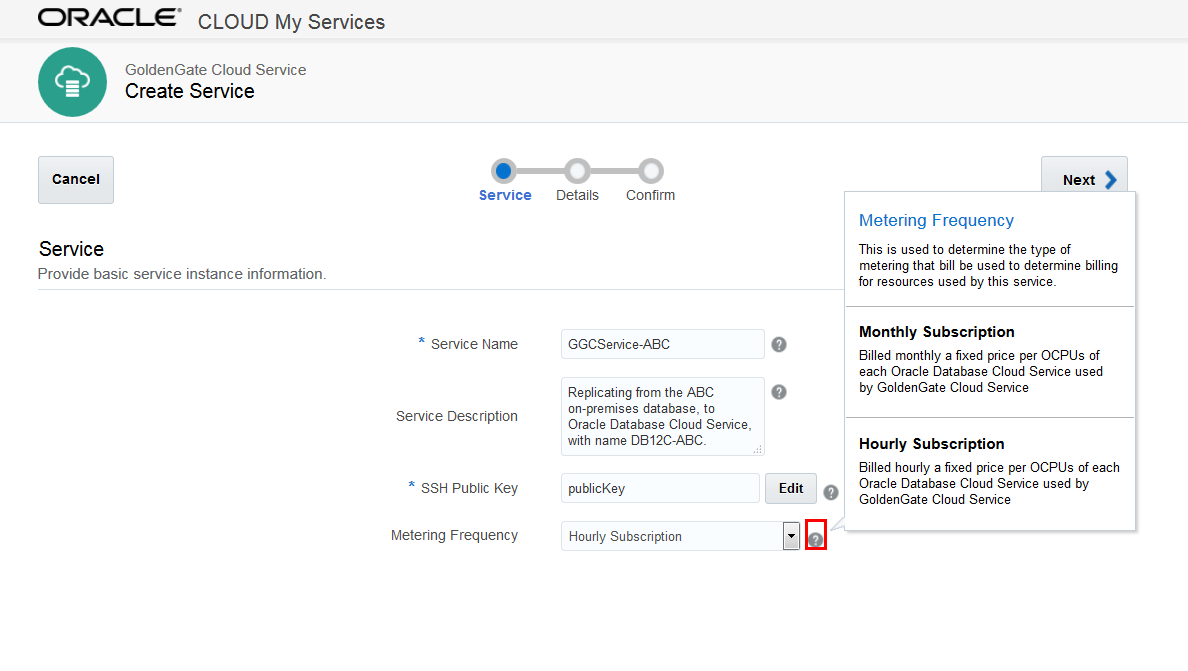
Task: Click help icon beside Metering Frequency
Action: pos(816,540)
